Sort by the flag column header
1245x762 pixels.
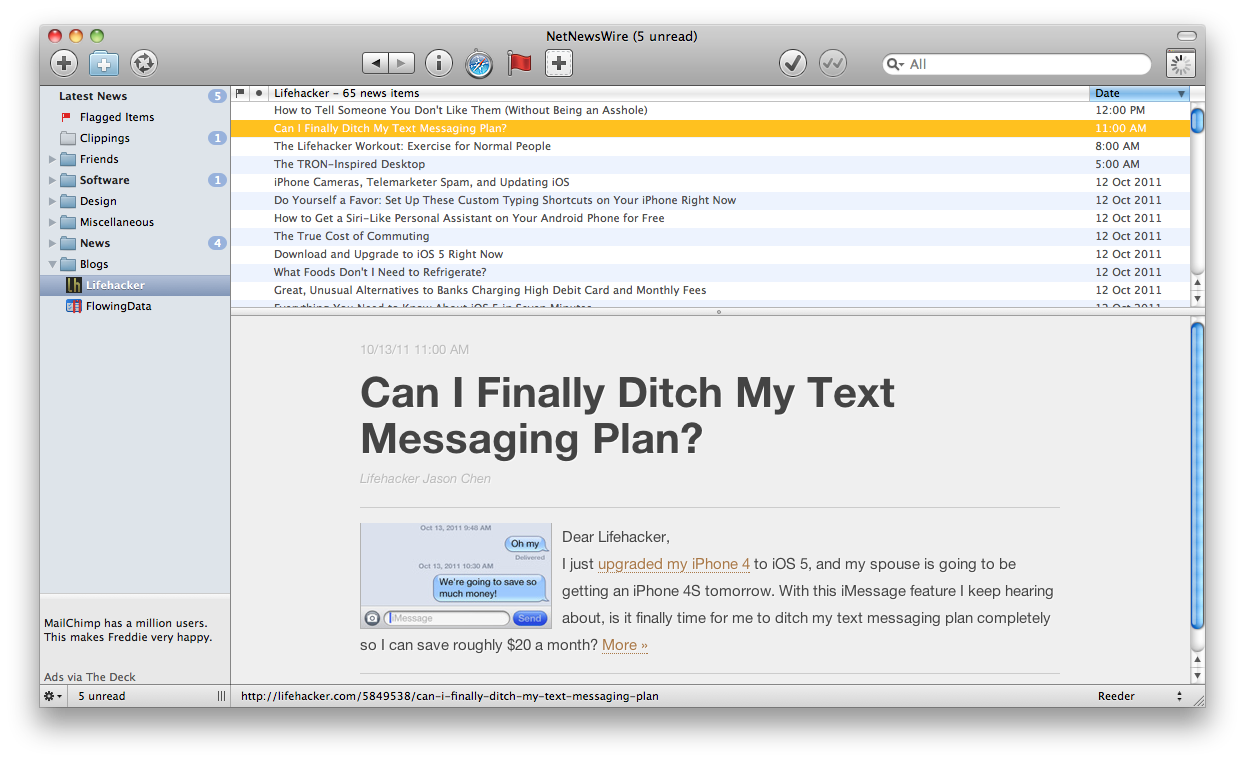tap(240, 93)
